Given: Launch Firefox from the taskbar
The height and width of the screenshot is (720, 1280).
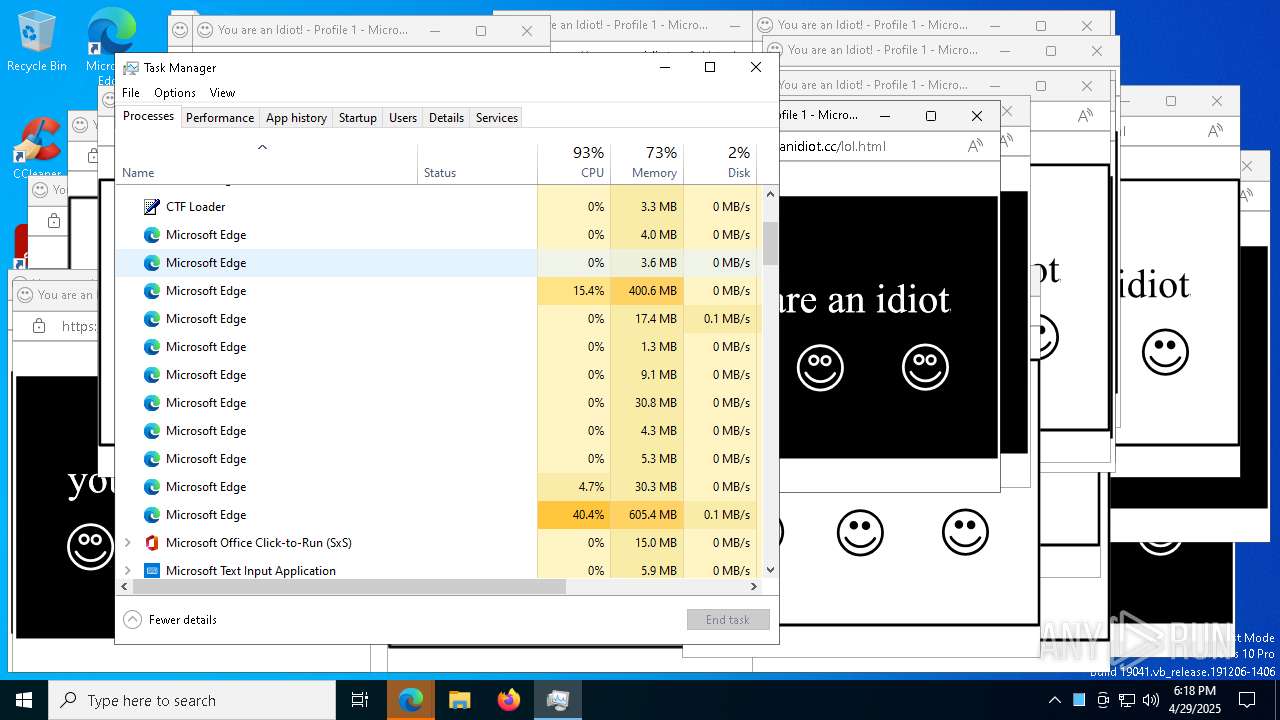Looking at the screenshot, I should coord(509,700).
